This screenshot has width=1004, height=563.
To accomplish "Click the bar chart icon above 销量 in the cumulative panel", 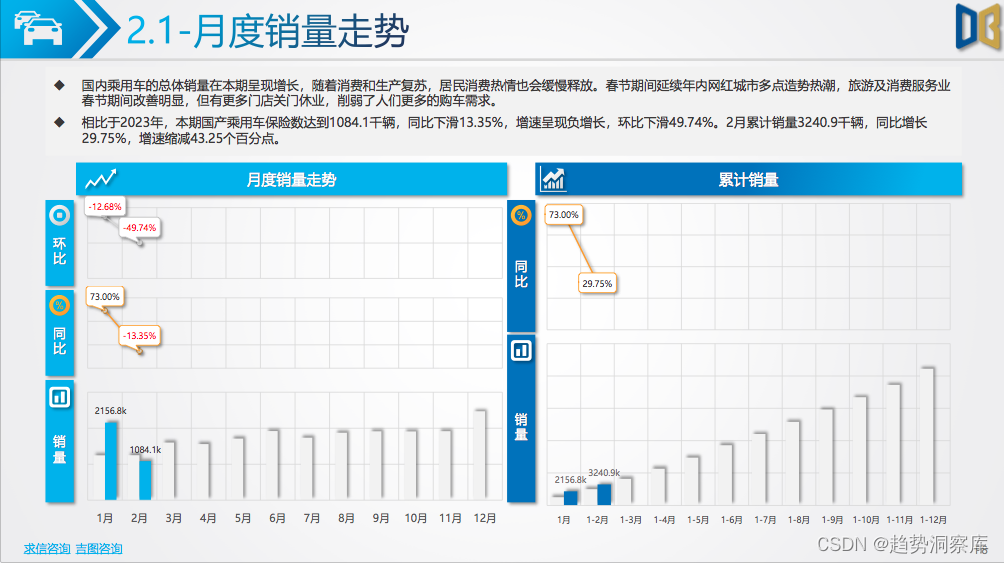I will pos(521,350).
